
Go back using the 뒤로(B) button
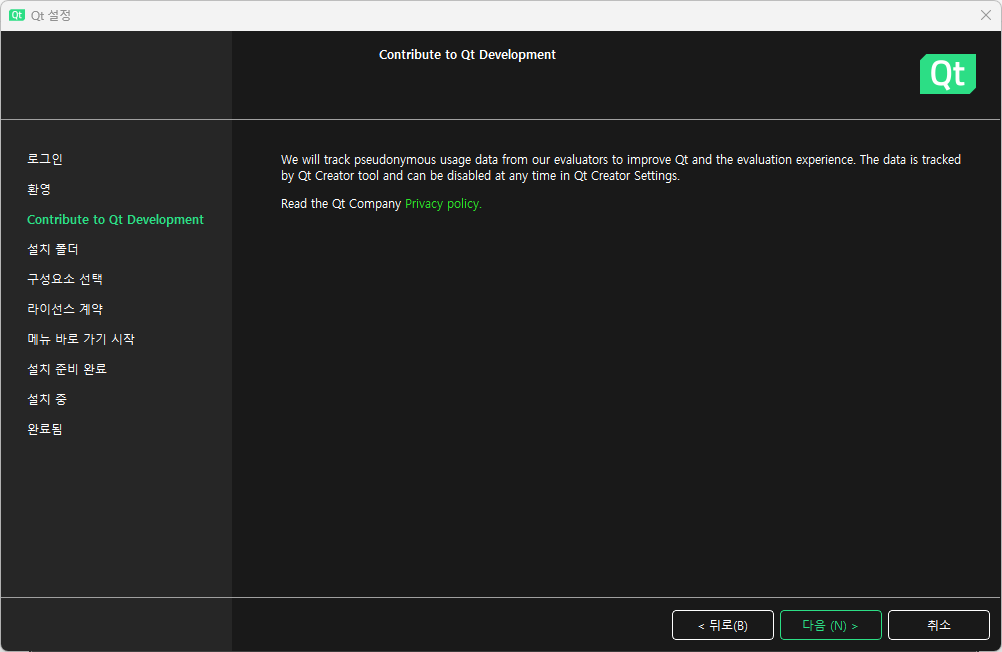pos(723,625)
